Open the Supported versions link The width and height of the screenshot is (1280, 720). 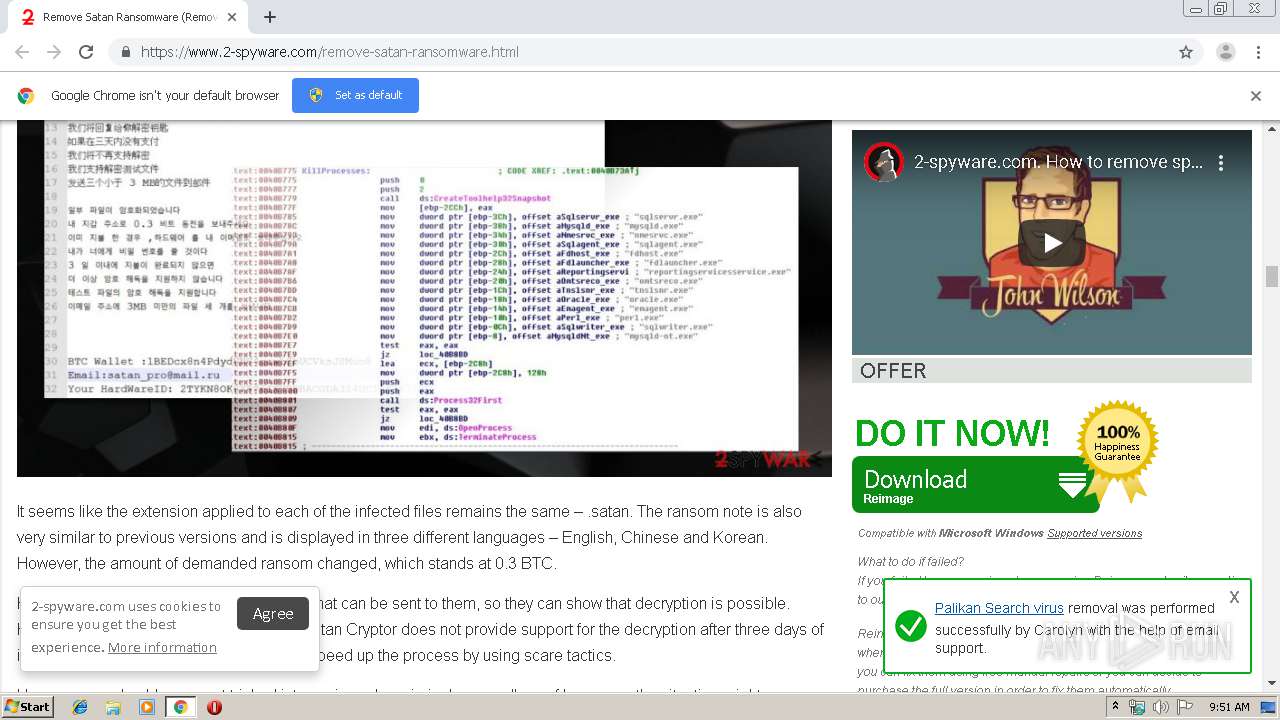click(x=1094, y=533)
